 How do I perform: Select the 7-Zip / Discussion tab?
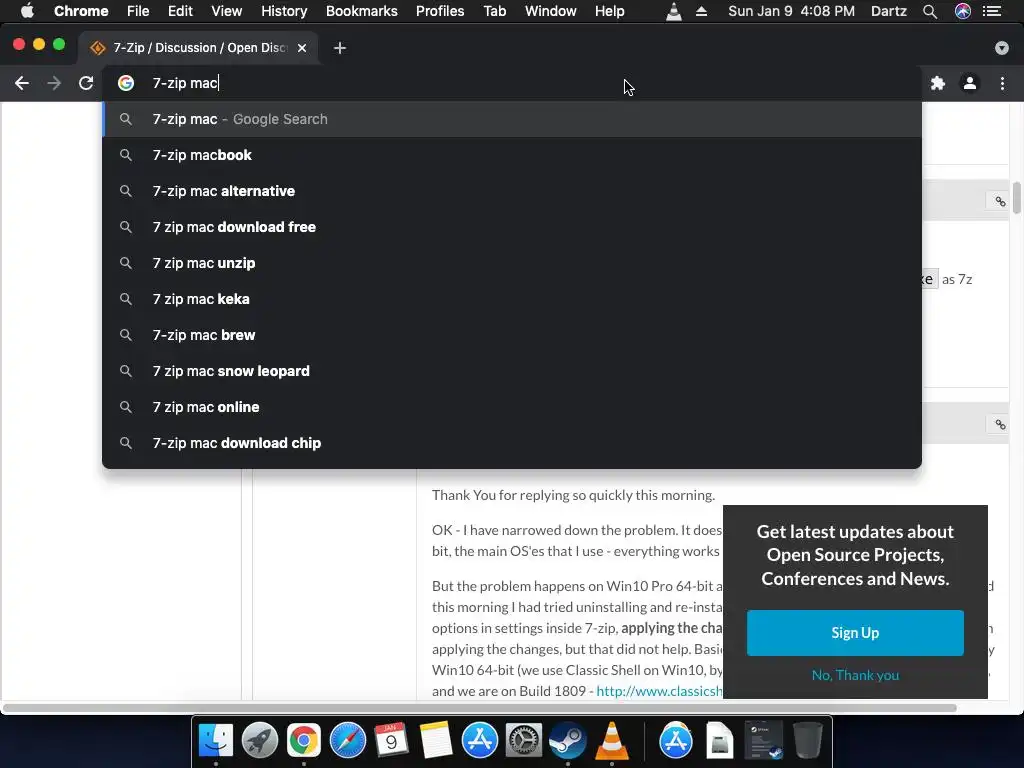point(199,48)
